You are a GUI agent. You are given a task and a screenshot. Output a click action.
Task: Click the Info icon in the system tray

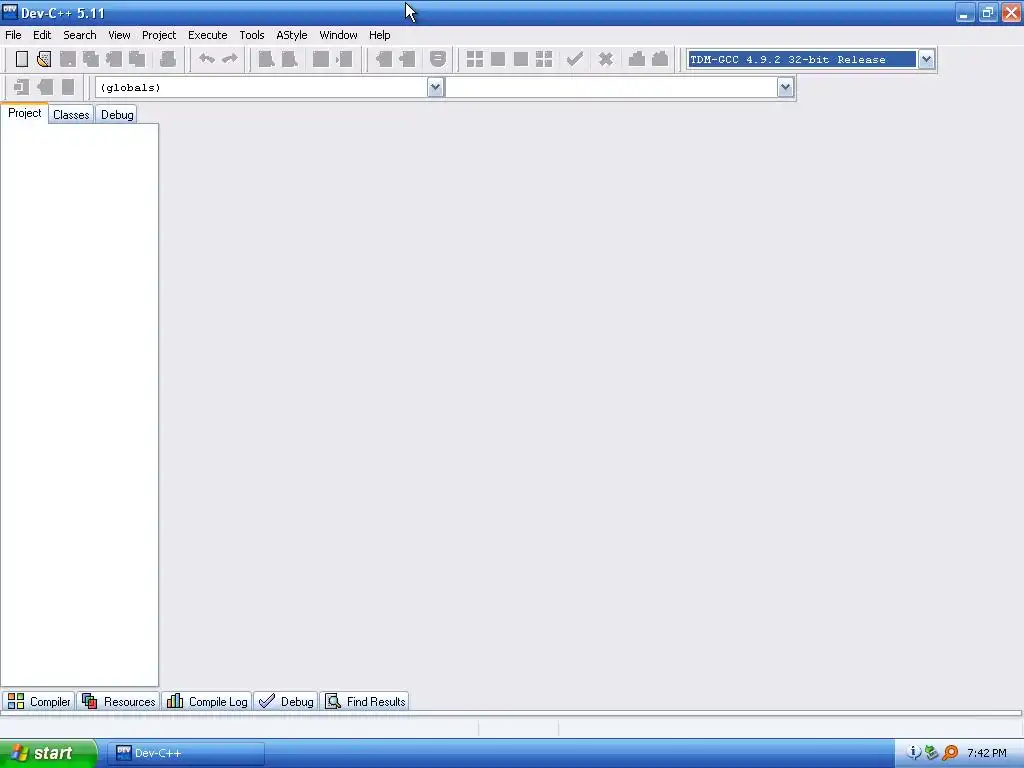point(914,753)
